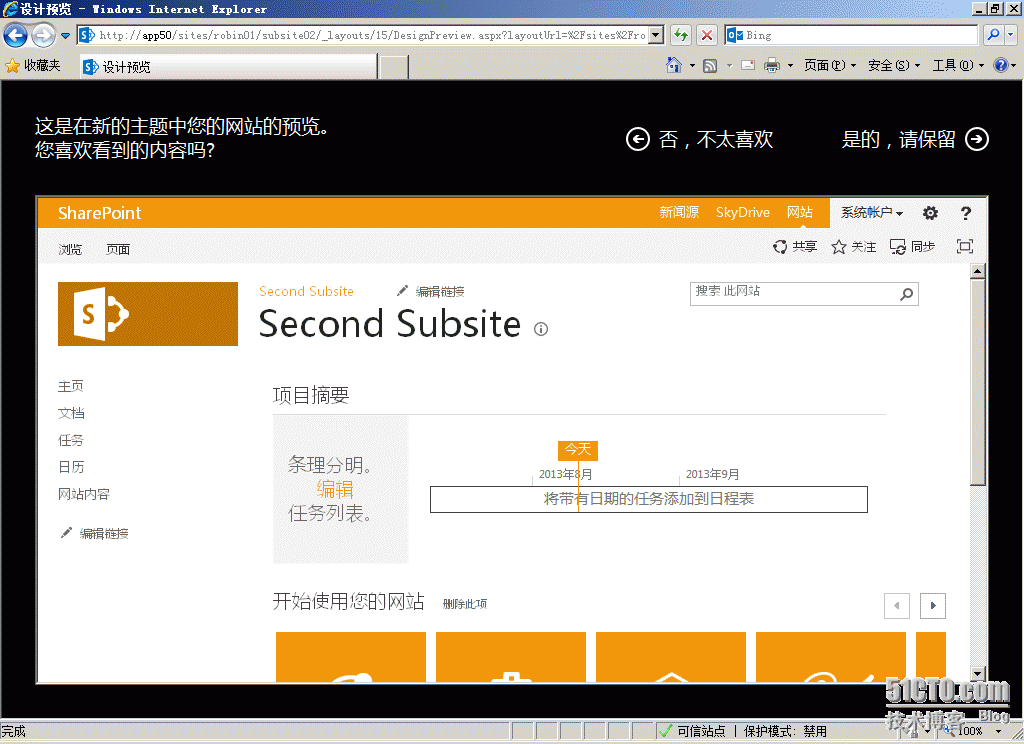Open a new blank browser tab
This screenshot has height=744, width=1024.
(x=394, y=67)
